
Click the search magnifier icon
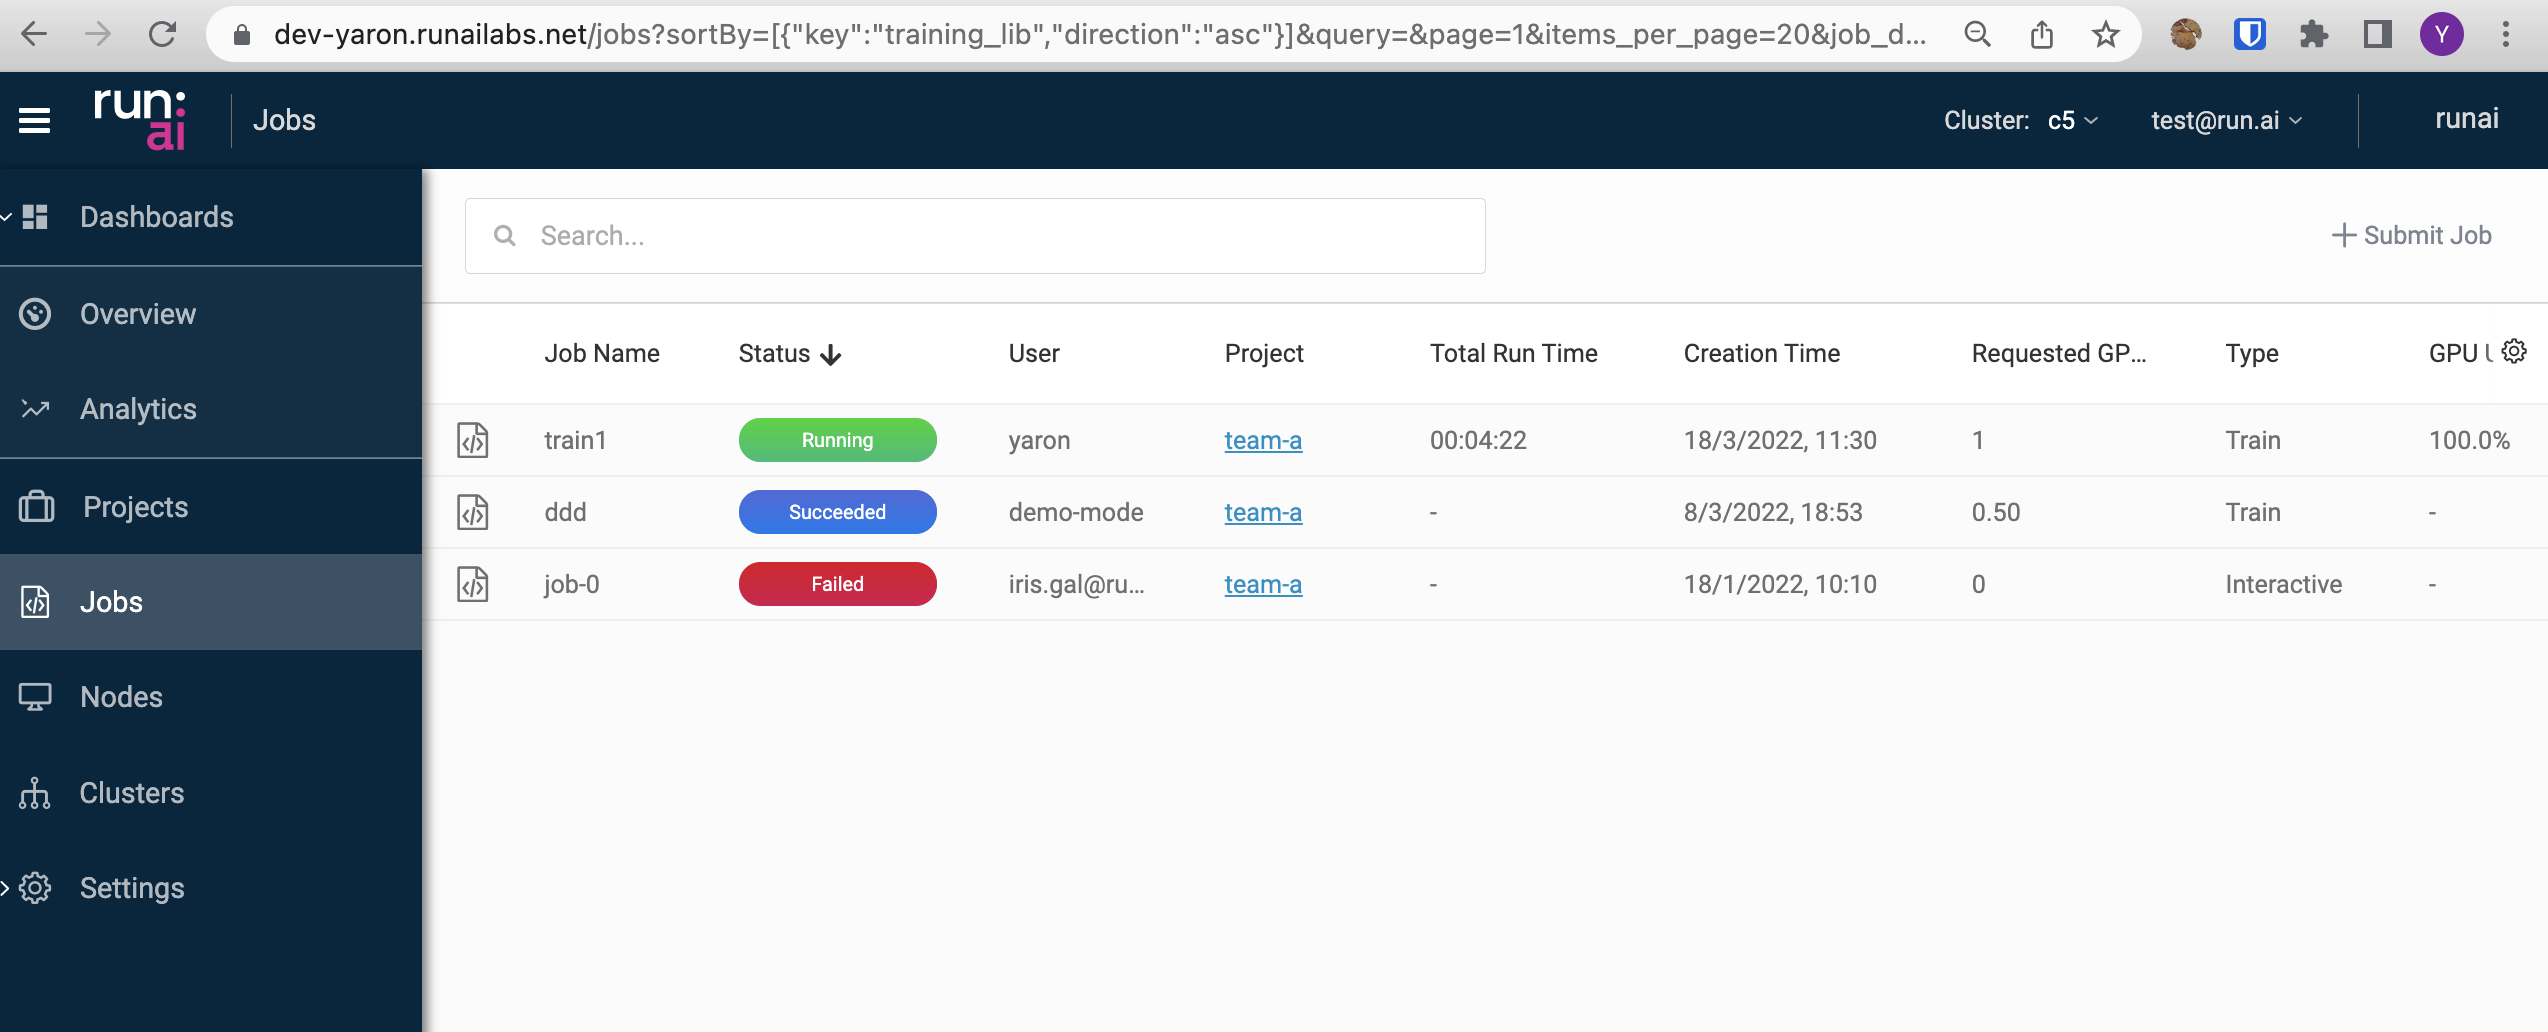point(505,236)
